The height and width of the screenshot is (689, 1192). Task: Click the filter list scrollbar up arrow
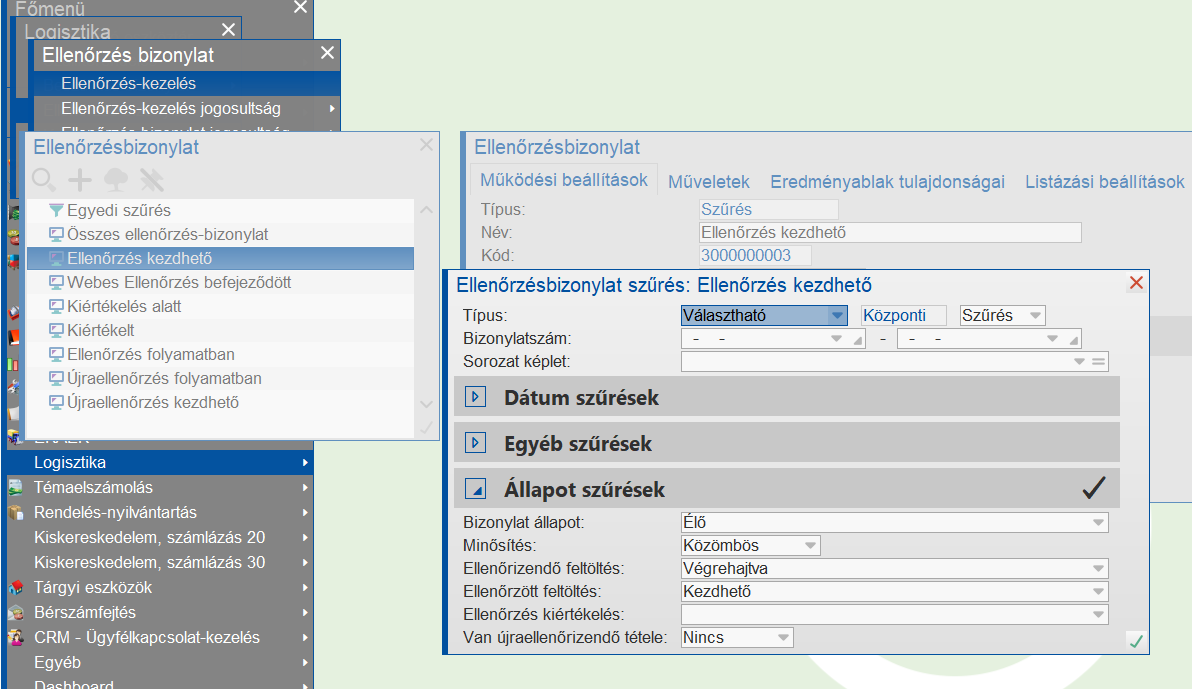[426, 210]
